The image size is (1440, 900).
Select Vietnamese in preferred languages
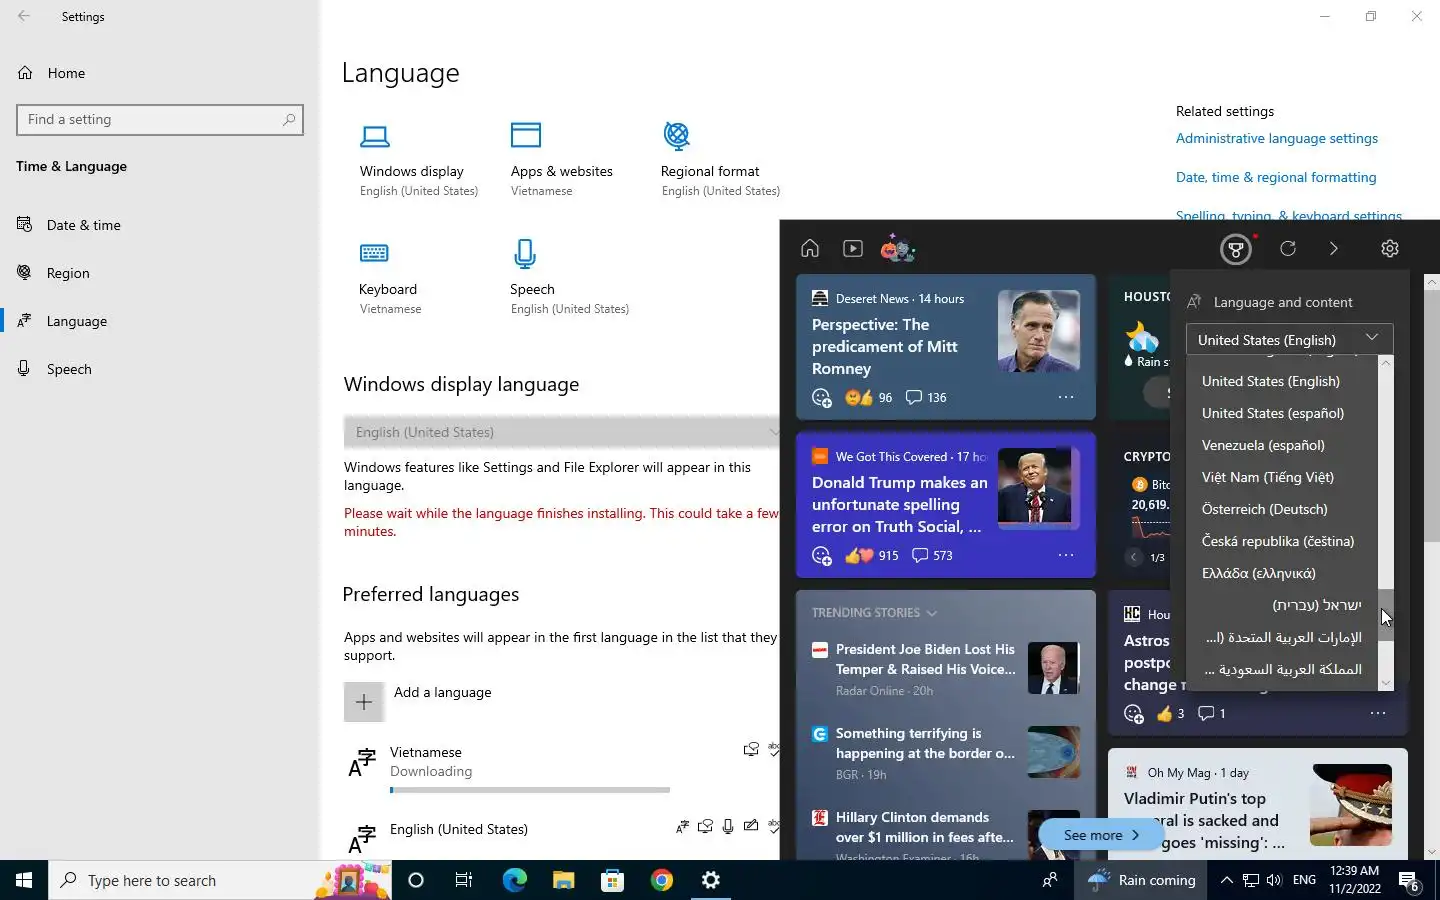coord(560,768)
